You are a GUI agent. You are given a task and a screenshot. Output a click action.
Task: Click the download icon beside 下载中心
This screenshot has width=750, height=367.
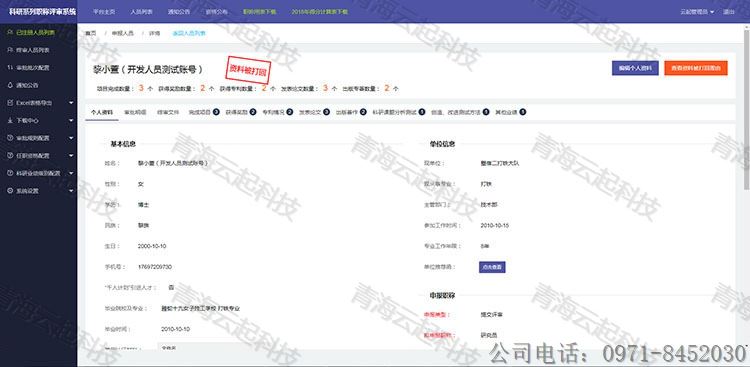[10, 121]
